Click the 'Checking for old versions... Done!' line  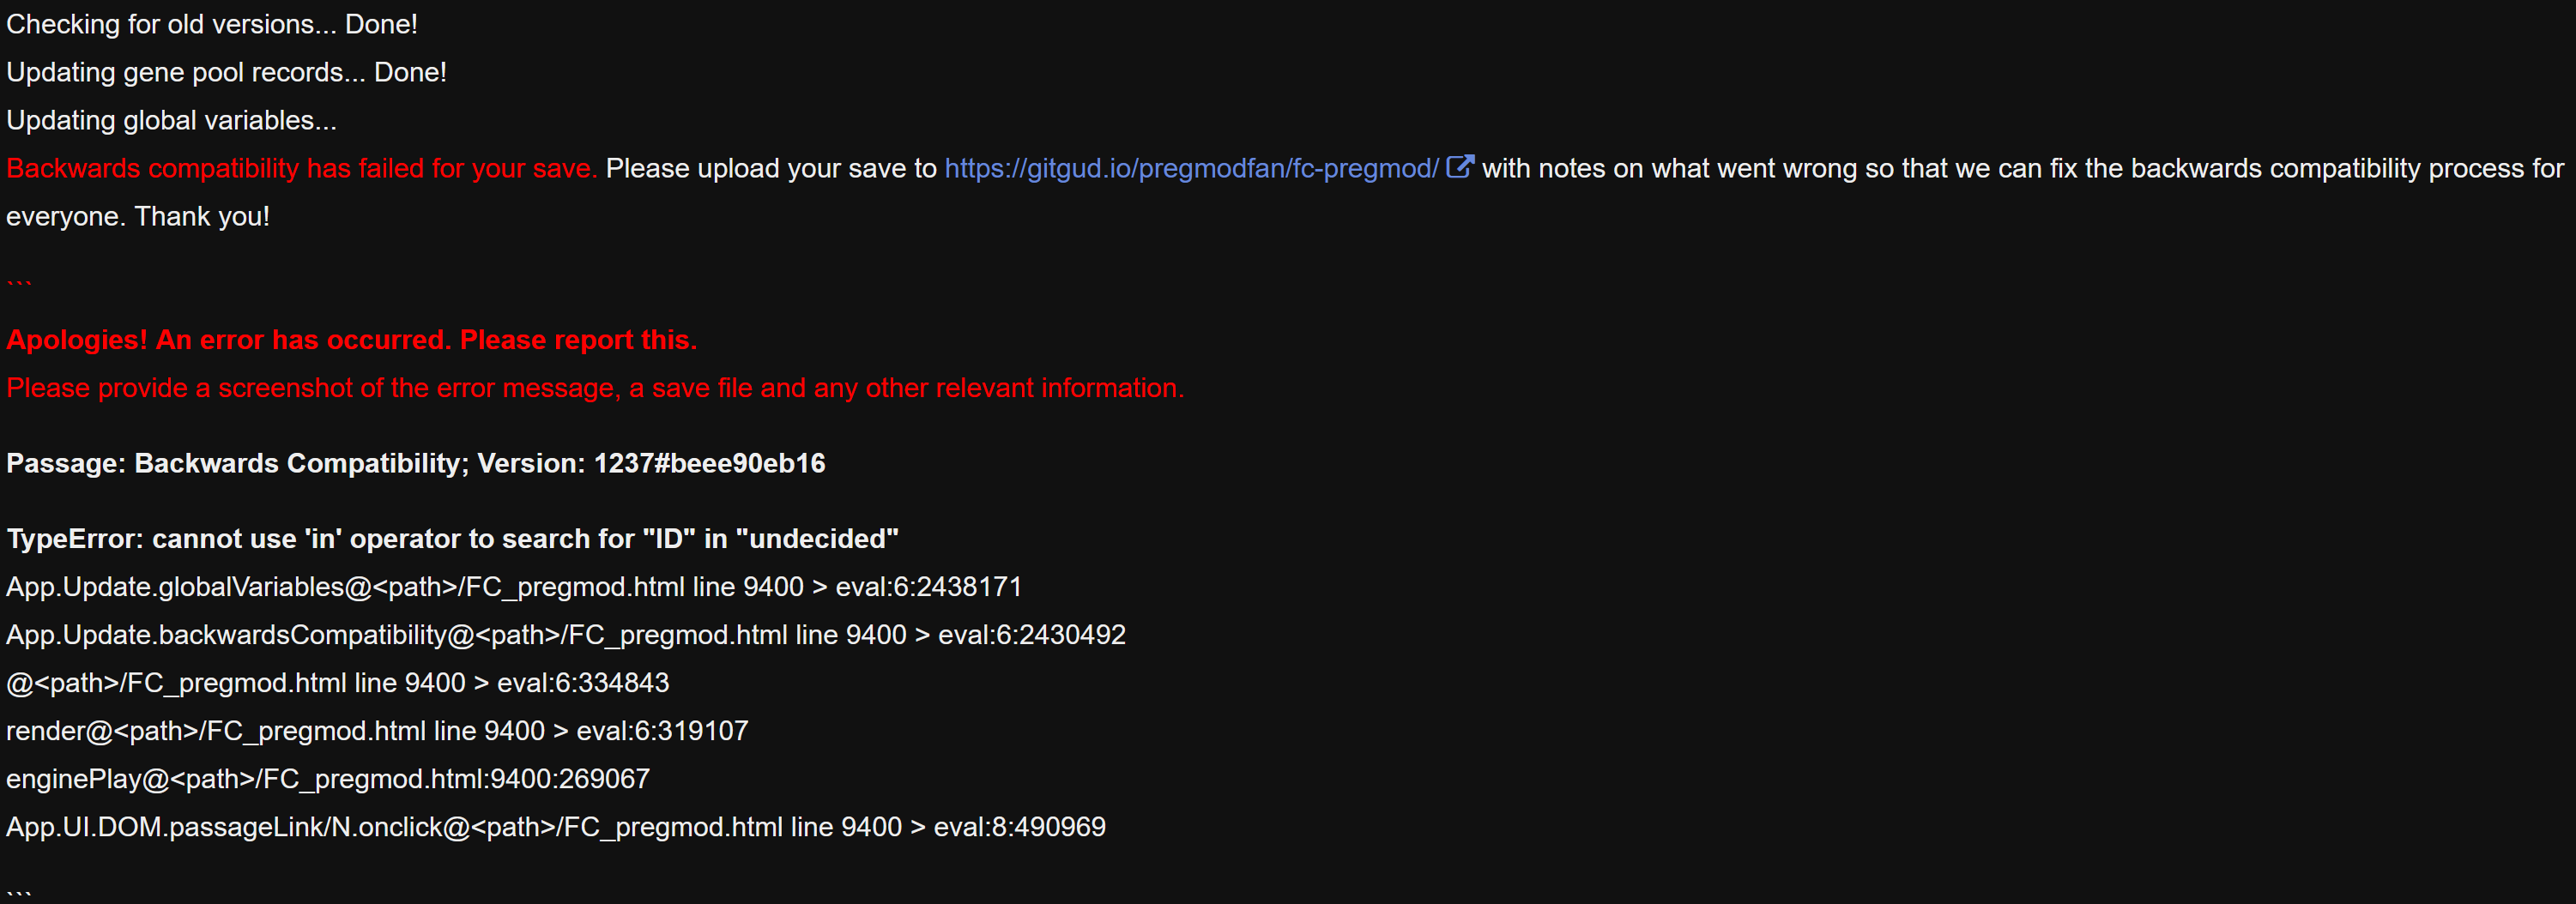pyautogui.click(x=212, y=24)
